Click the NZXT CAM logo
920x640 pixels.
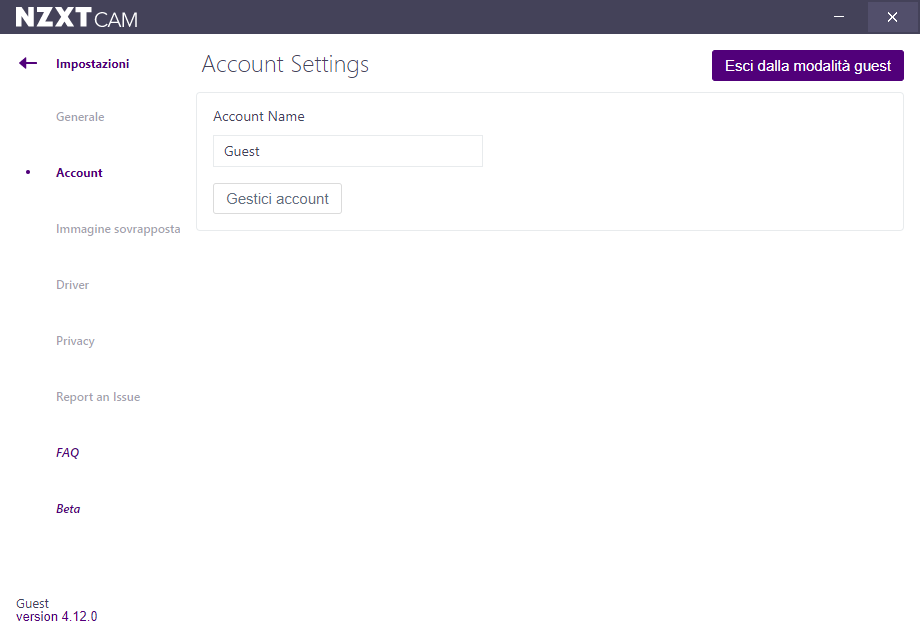click(x=76, y=17)
